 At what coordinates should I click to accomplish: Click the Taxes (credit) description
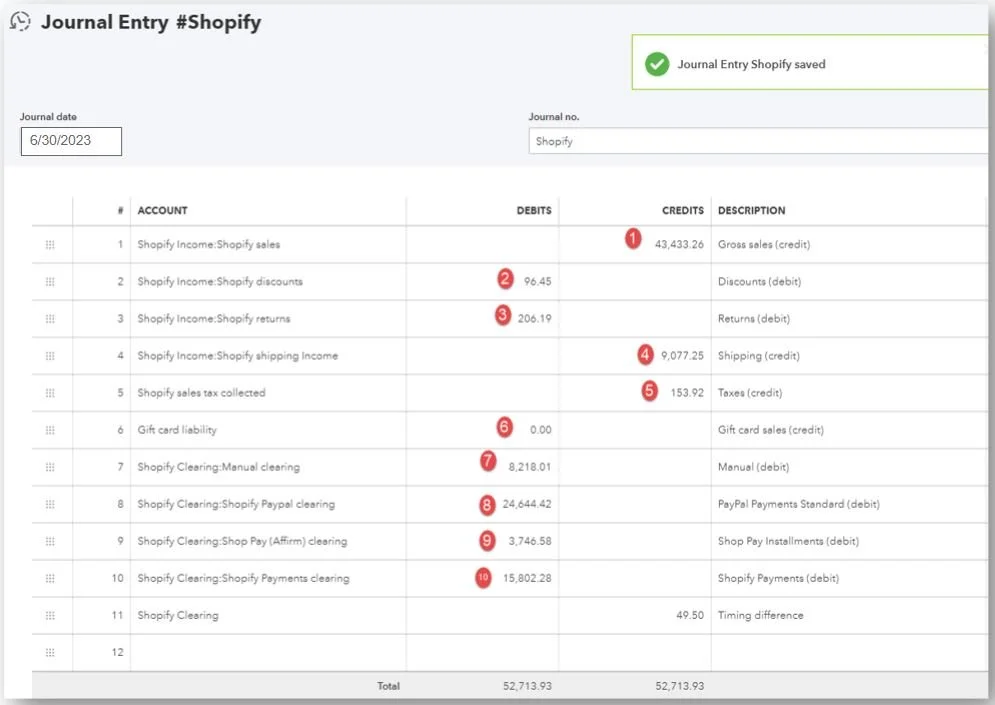(x=749, y=393)
